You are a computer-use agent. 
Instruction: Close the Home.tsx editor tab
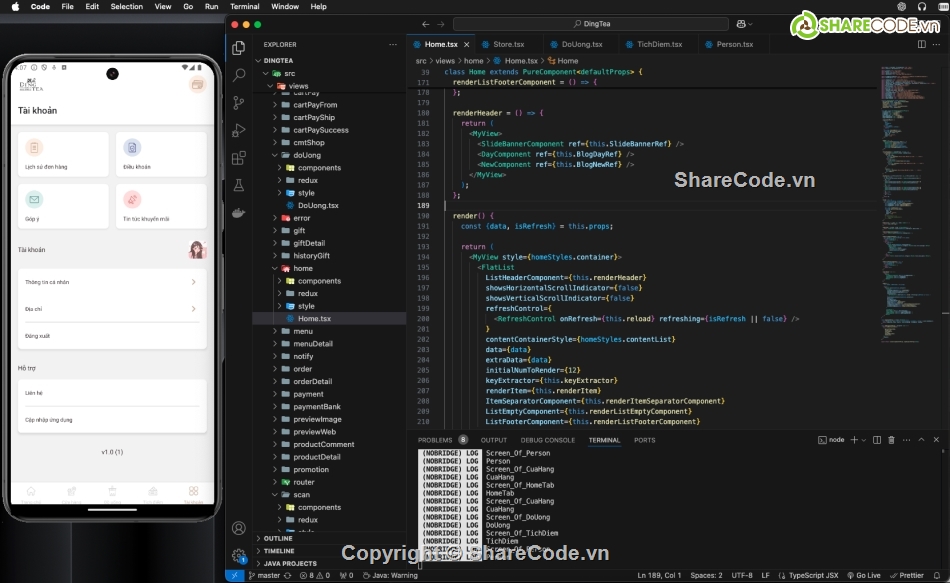point(467,45)
